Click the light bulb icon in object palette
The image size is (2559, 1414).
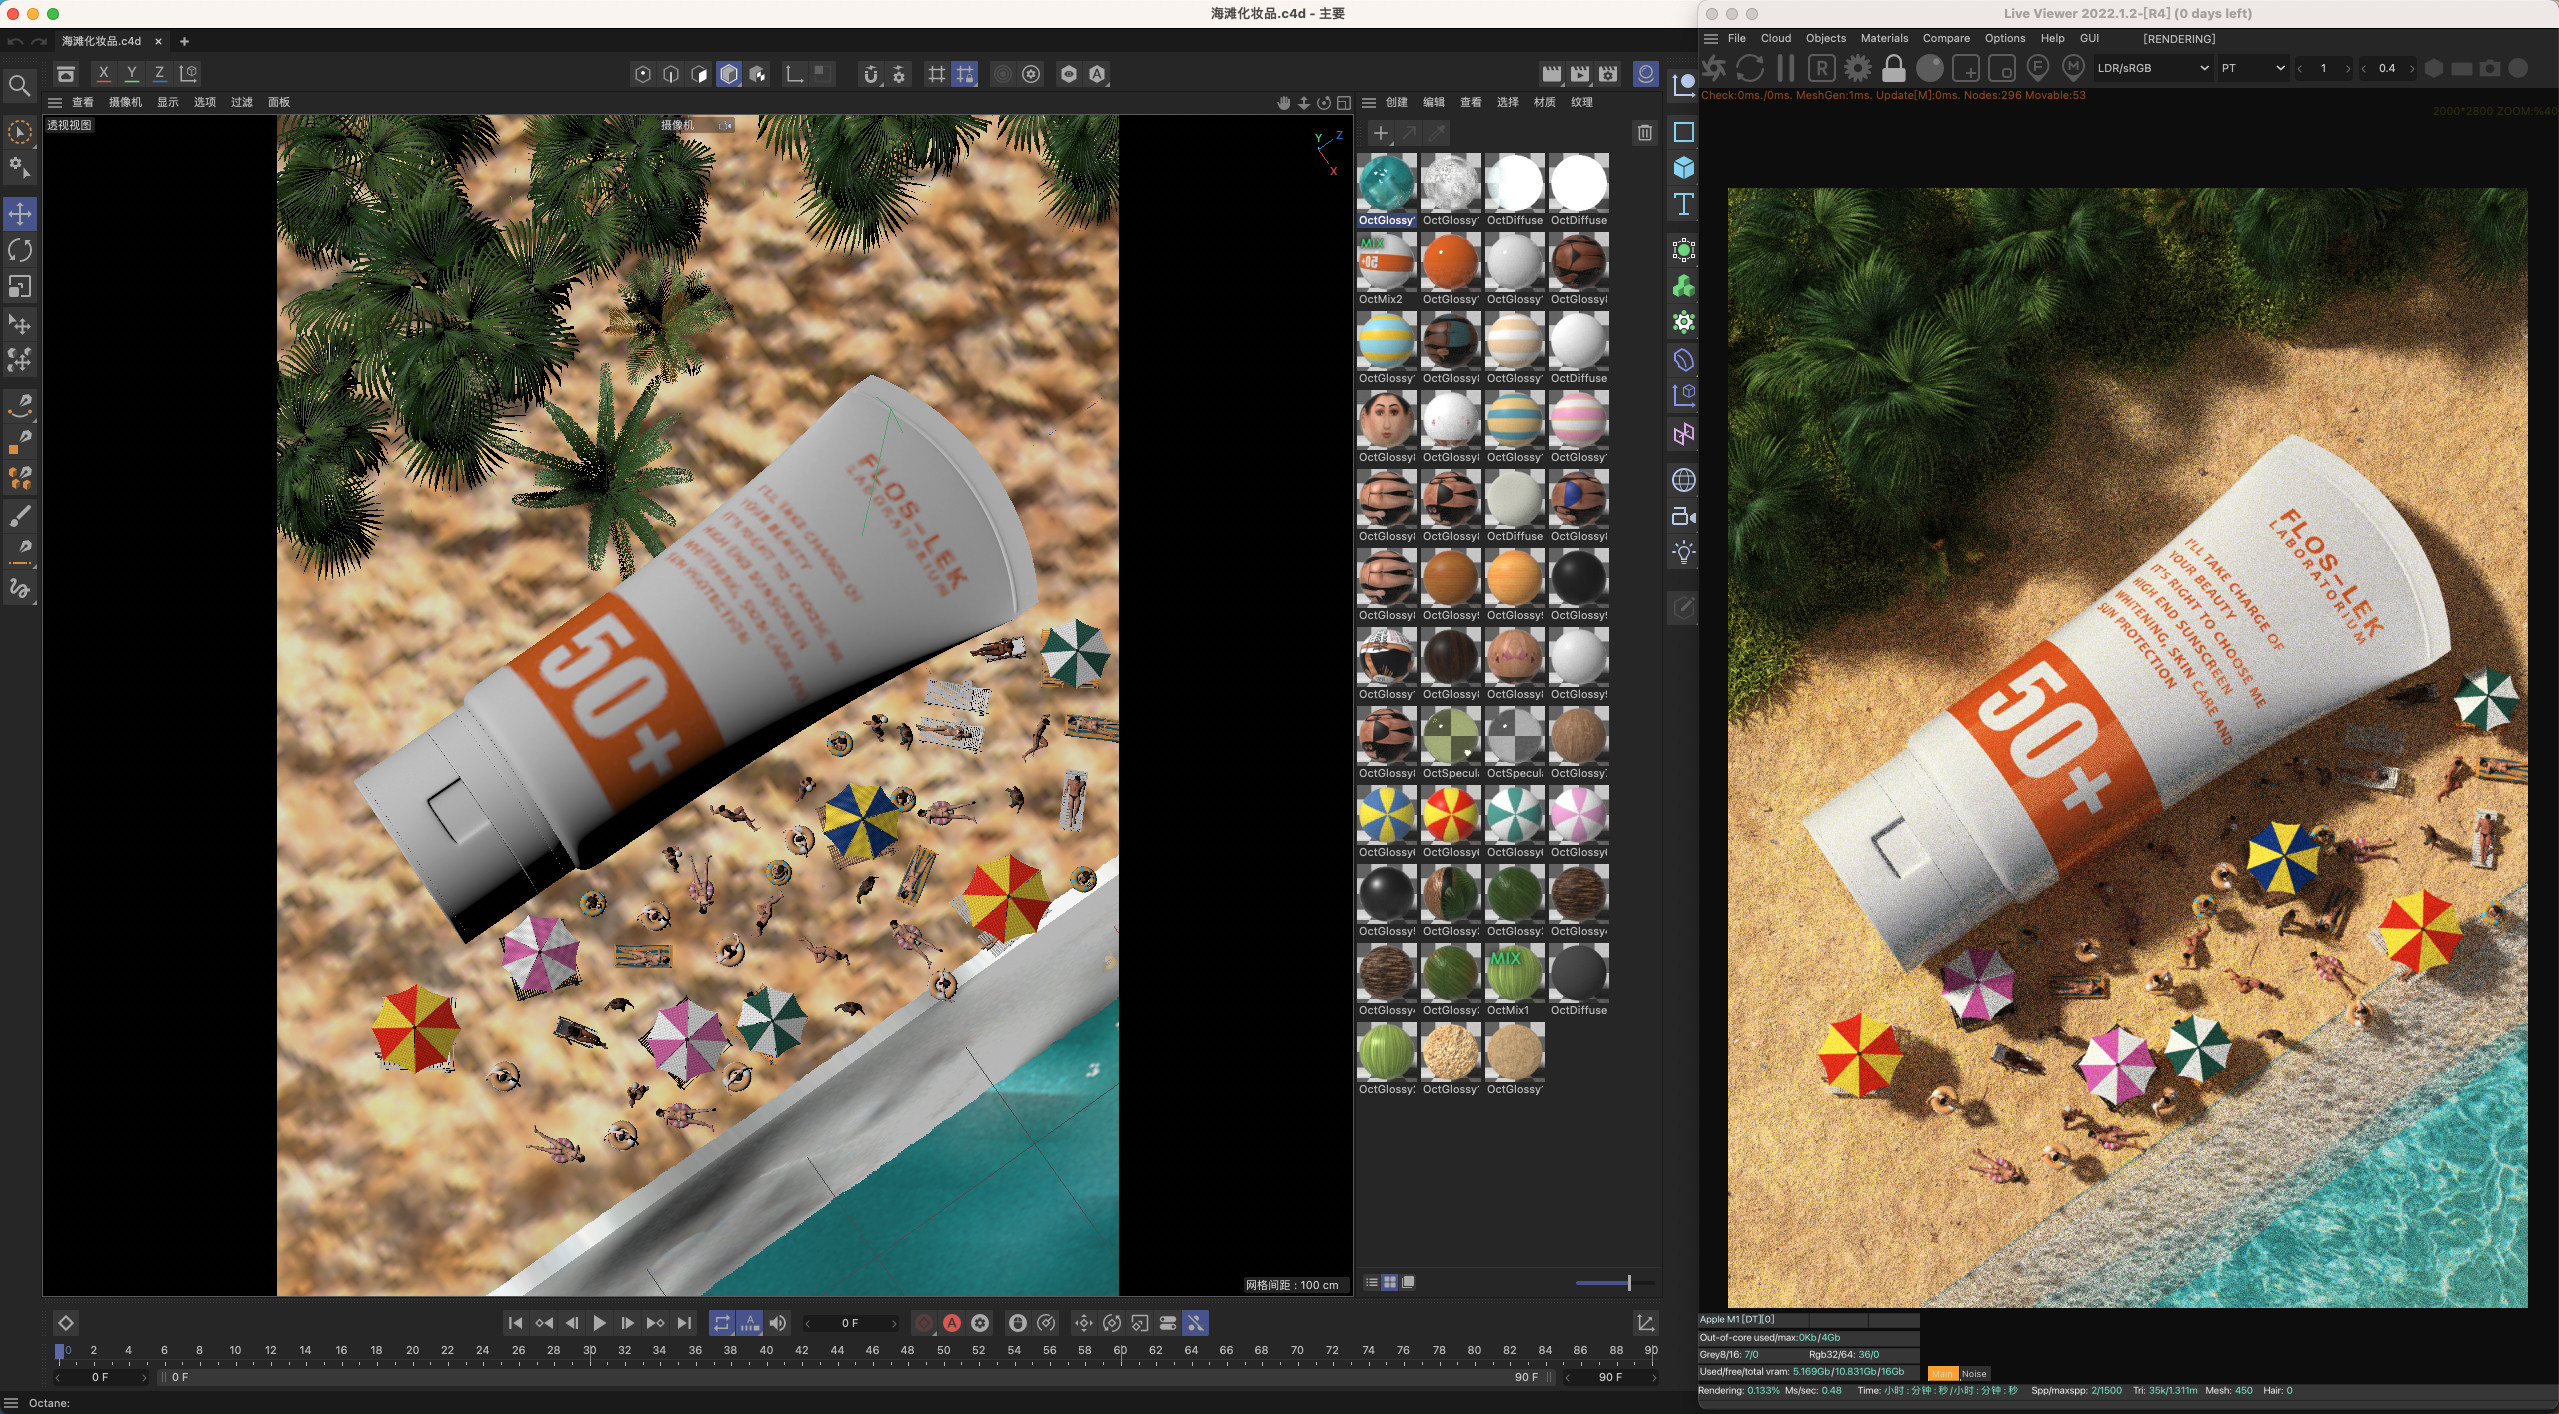pyautogui.click(x=1684, y=553)
